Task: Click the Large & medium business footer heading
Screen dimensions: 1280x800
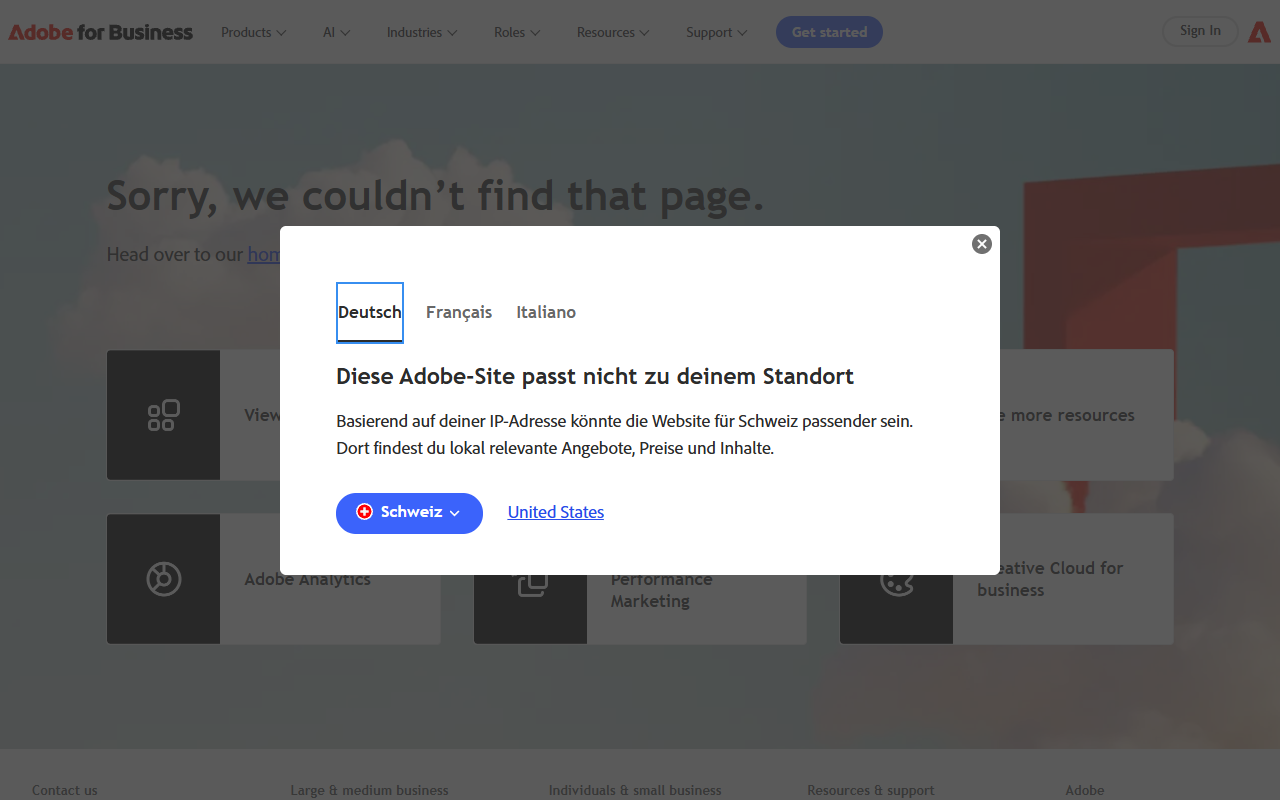Action: pos(370,790)
